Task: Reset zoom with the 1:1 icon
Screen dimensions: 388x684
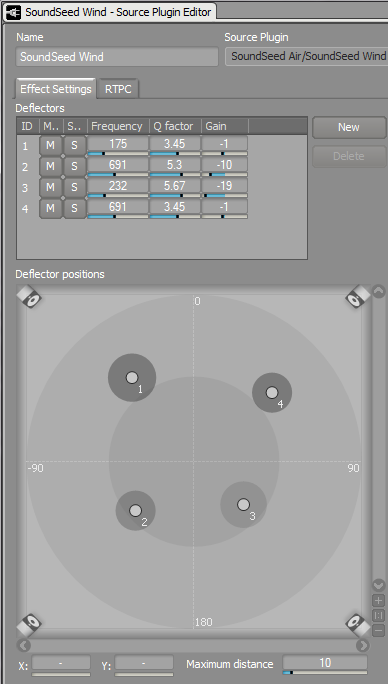Action: click(x=378, y=615)
